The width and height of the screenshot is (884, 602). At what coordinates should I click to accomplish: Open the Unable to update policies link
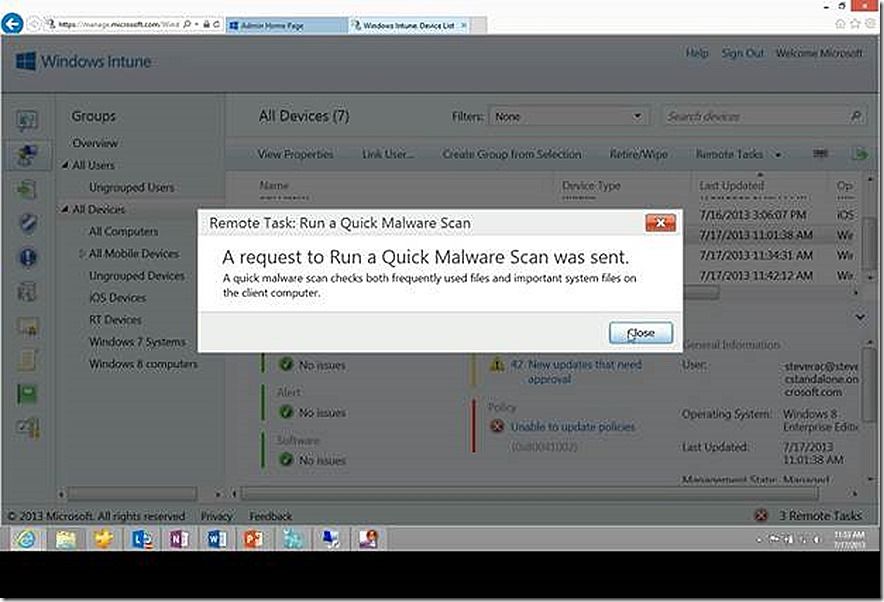[x=573, y=427]
